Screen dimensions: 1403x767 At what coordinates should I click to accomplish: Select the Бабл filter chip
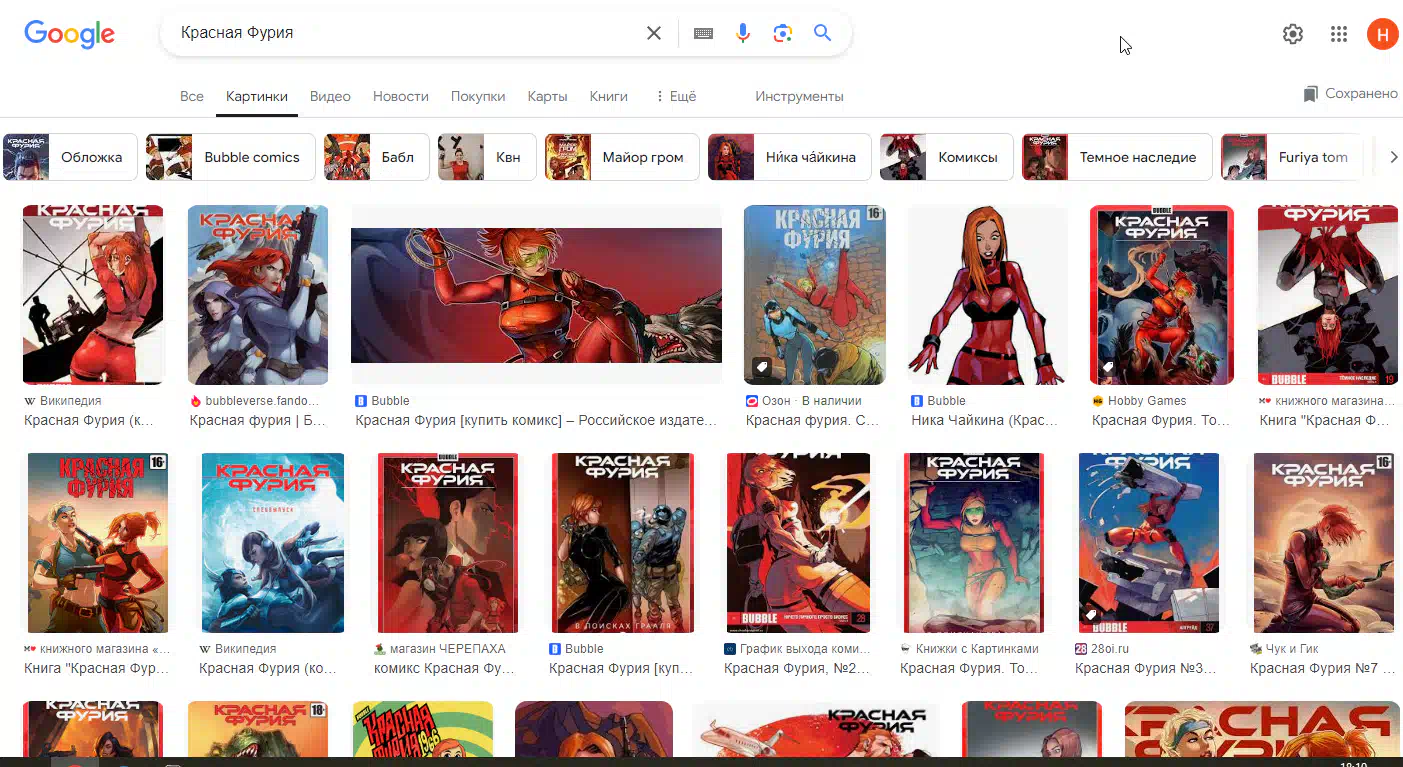(377, 157)
